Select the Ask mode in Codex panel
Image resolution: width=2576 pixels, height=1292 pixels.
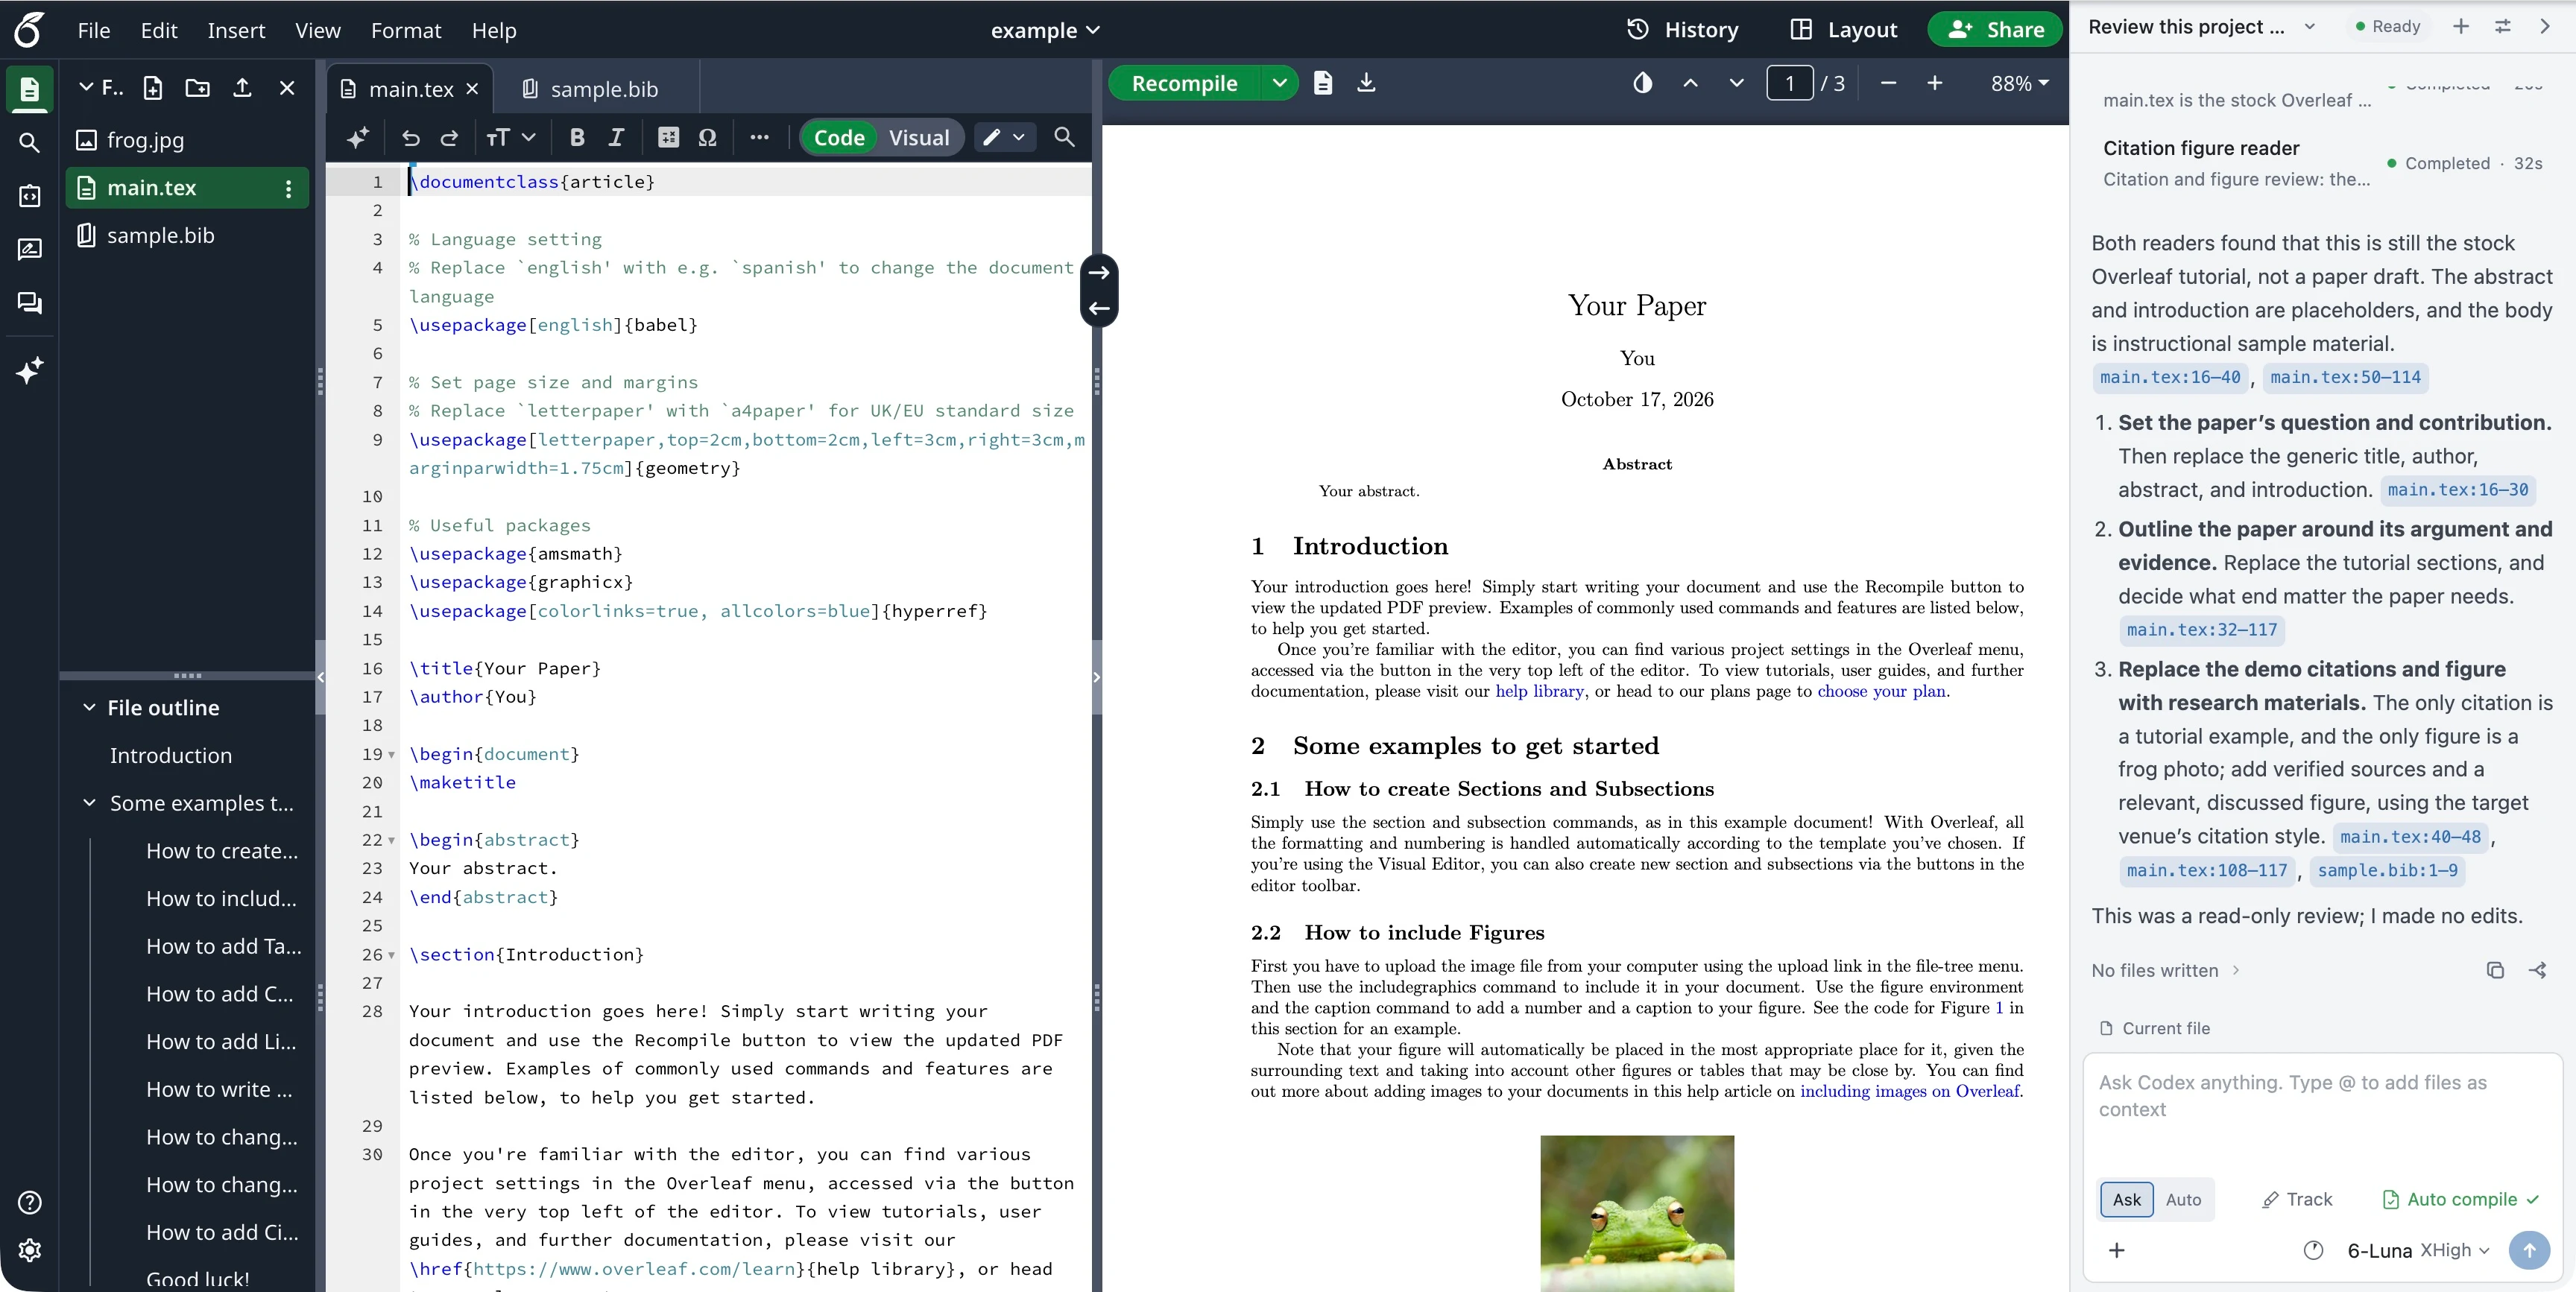pos(2126,1199)
